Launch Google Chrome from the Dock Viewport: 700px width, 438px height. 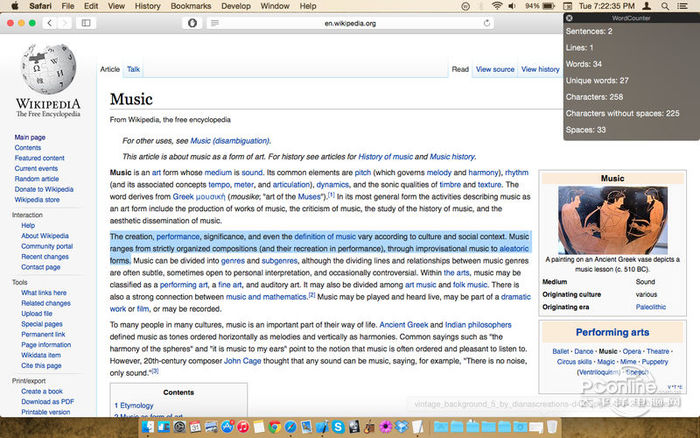click(x=275, y=427)
